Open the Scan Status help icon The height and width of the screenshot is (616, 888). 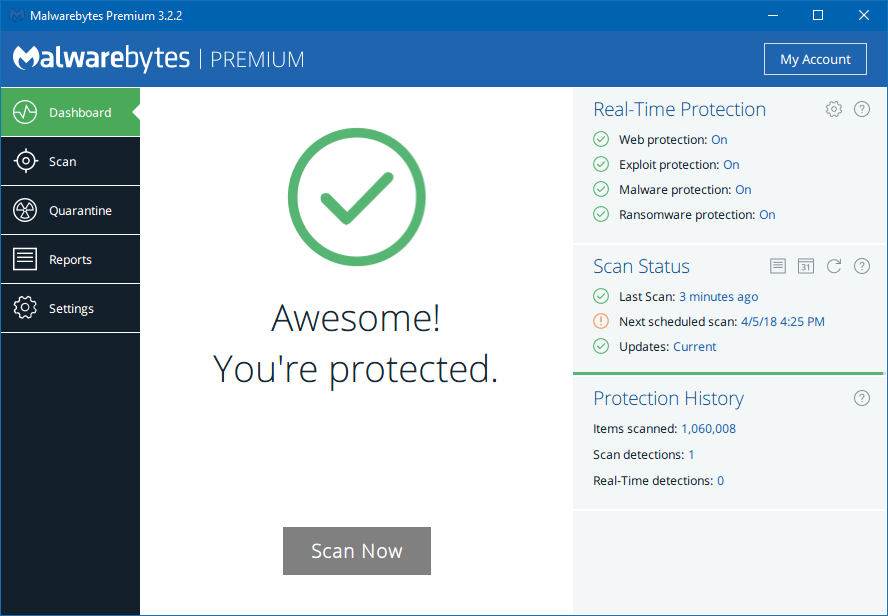pyautogui.click(x=862, y=266)
